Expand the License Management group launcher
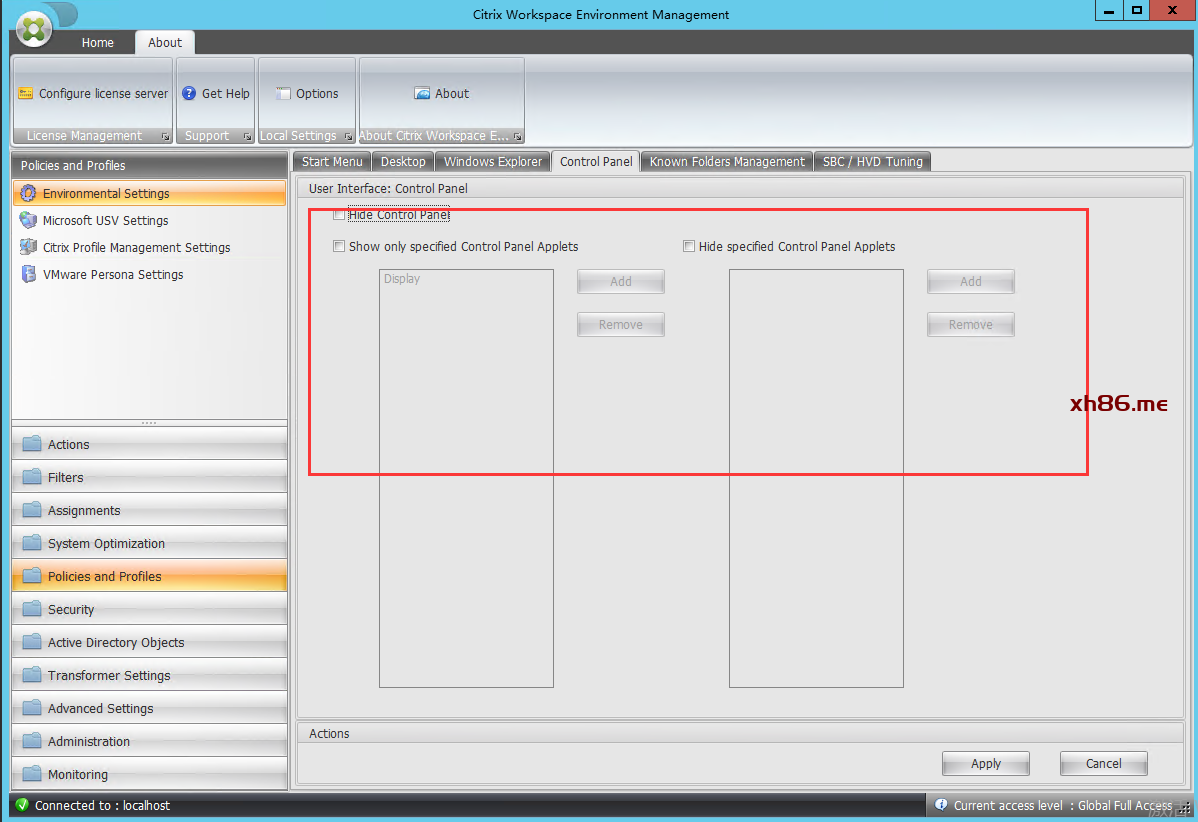Screen dimensions: 1198x822 click(165, 137)
